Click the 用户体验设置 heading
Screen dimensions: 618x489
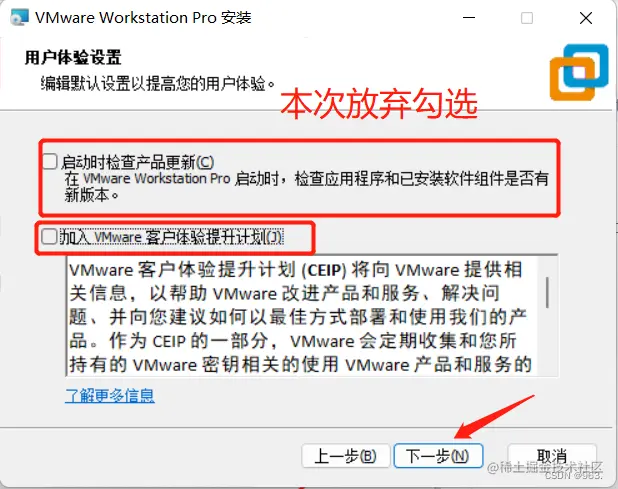coord(73,58)
